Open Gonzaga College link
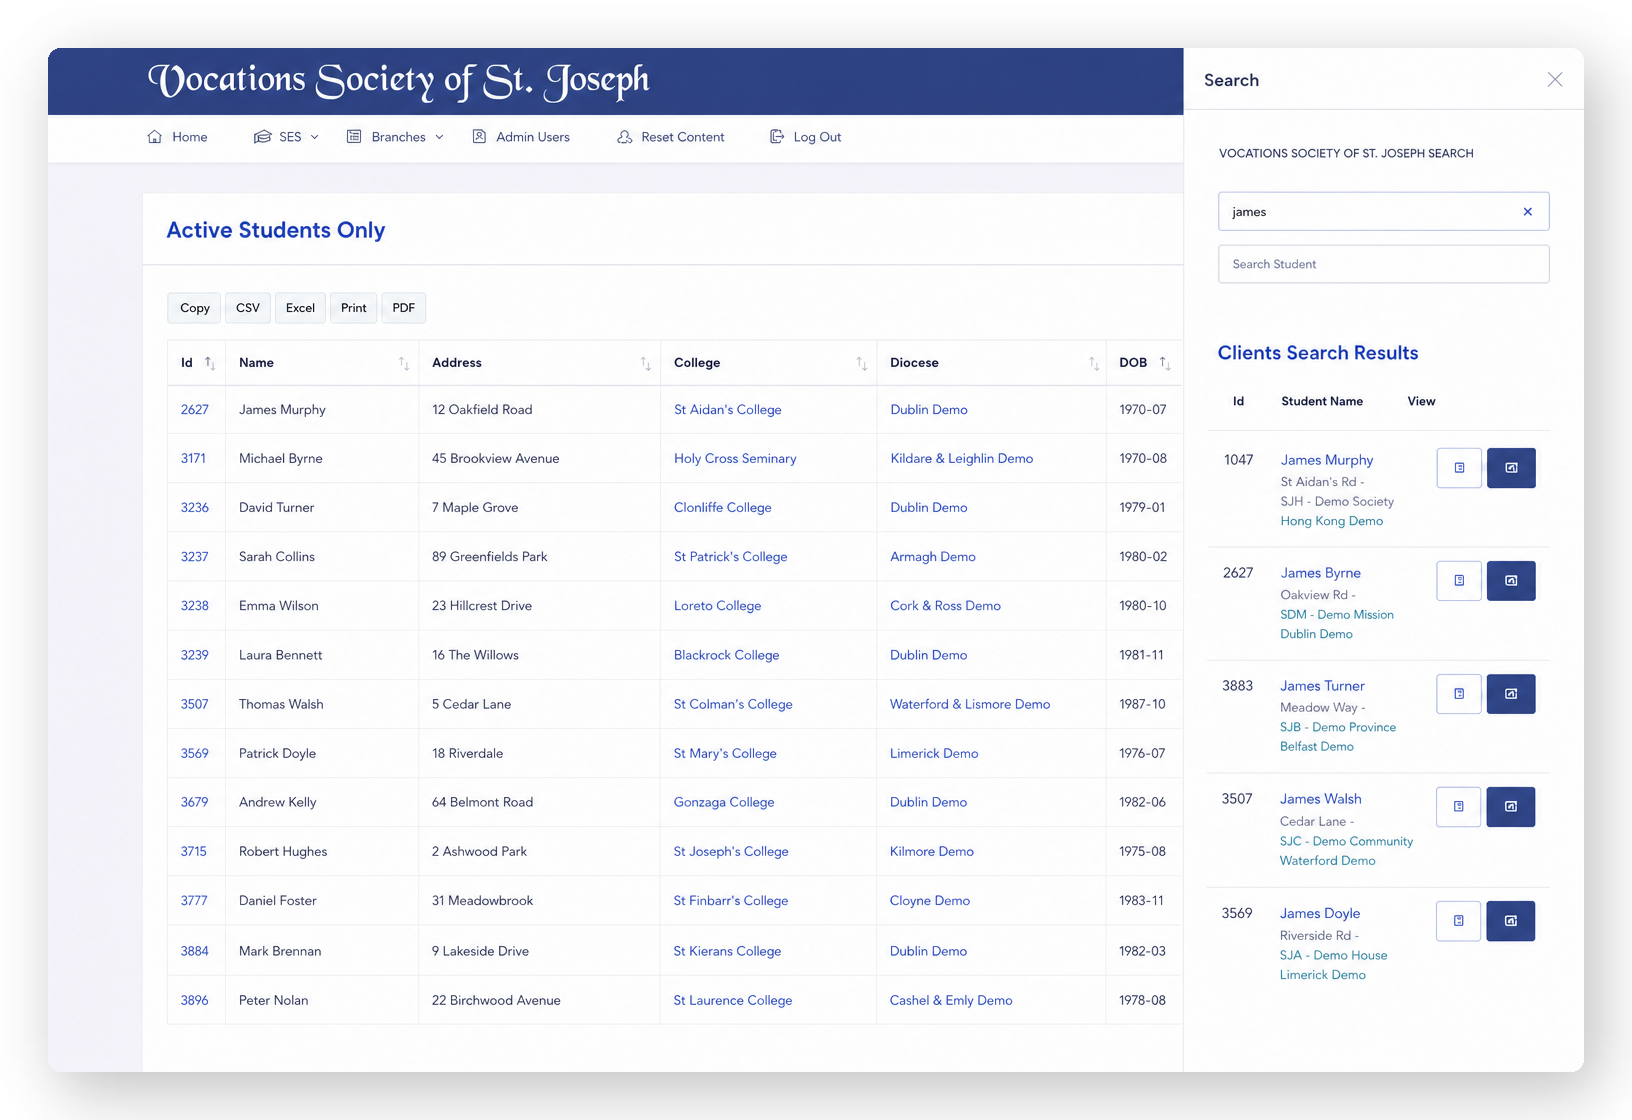Viewport: 1632px width, 1120px height. point(724,803)
